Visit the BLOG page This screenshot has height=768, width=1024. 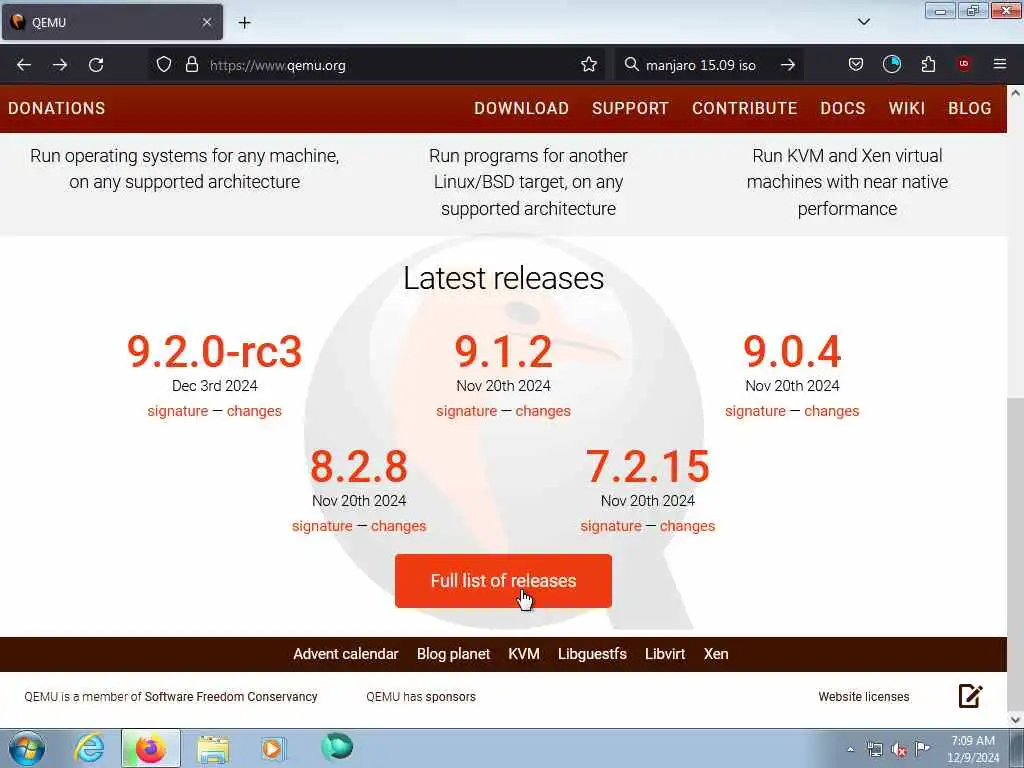970,108
